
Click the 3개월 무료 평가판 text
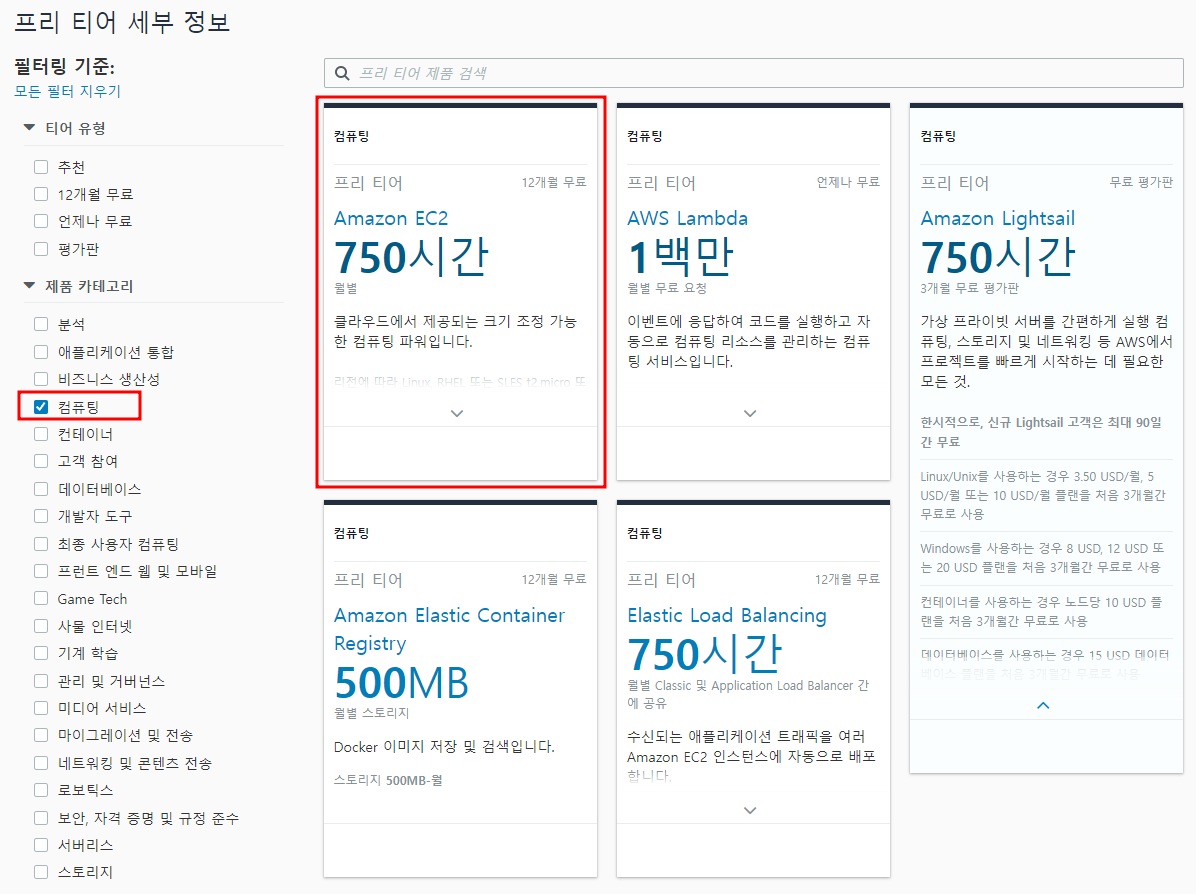[x=969, y=288]
